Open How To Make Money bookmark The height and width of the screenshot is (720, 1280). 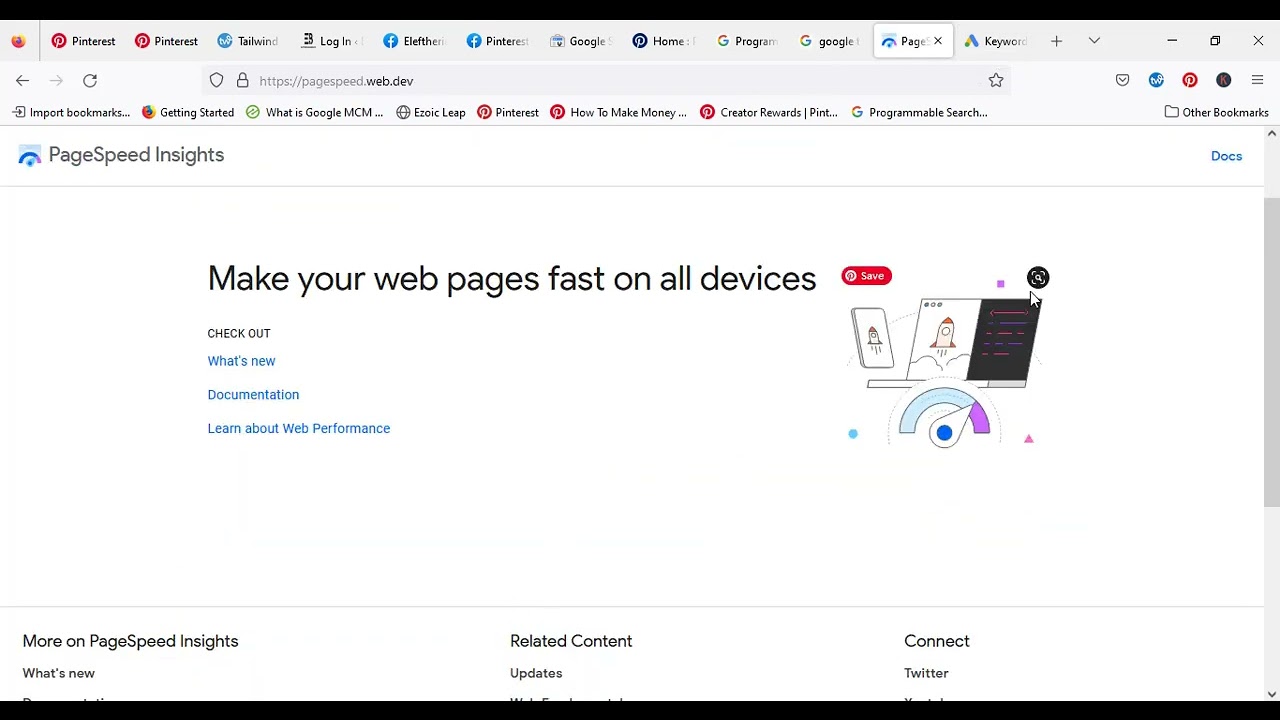[618, 112]
